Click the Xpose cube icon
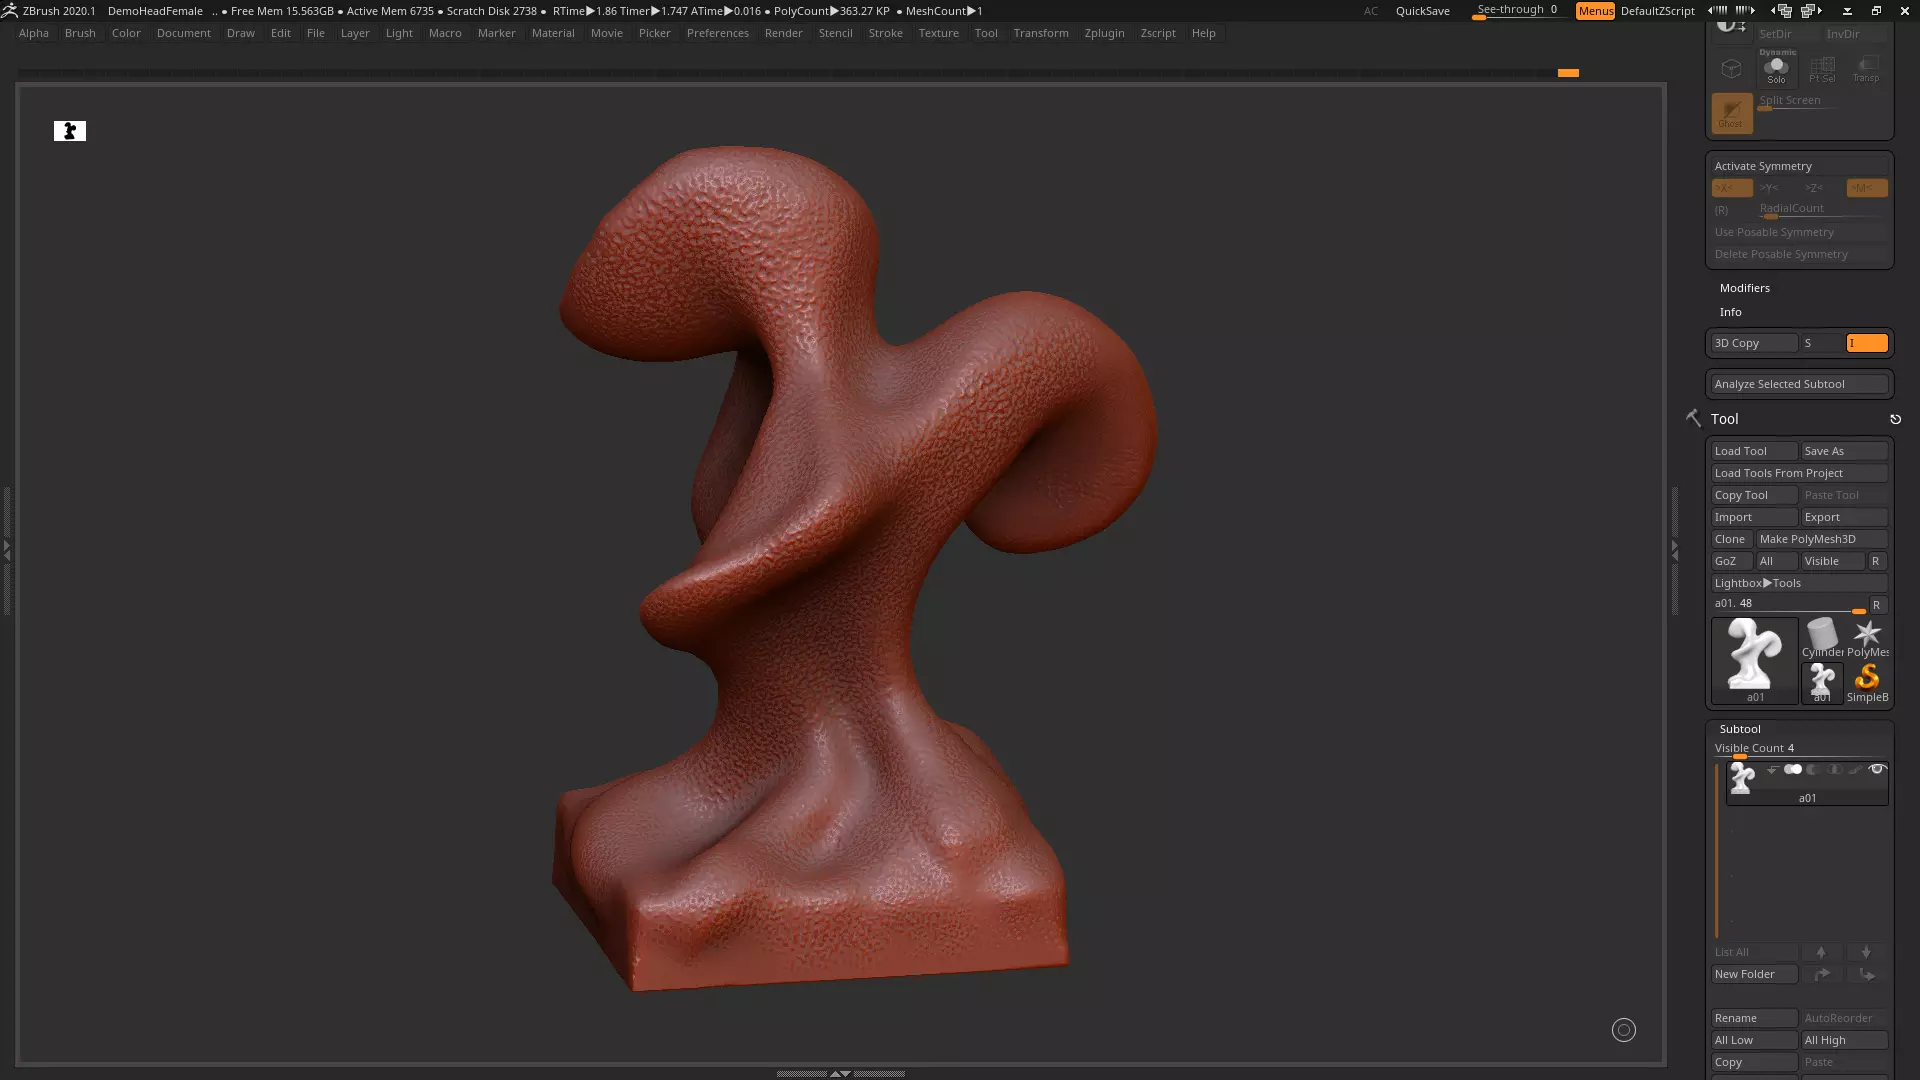This screenshot has height=1080, width=1920. point(1731,69)
